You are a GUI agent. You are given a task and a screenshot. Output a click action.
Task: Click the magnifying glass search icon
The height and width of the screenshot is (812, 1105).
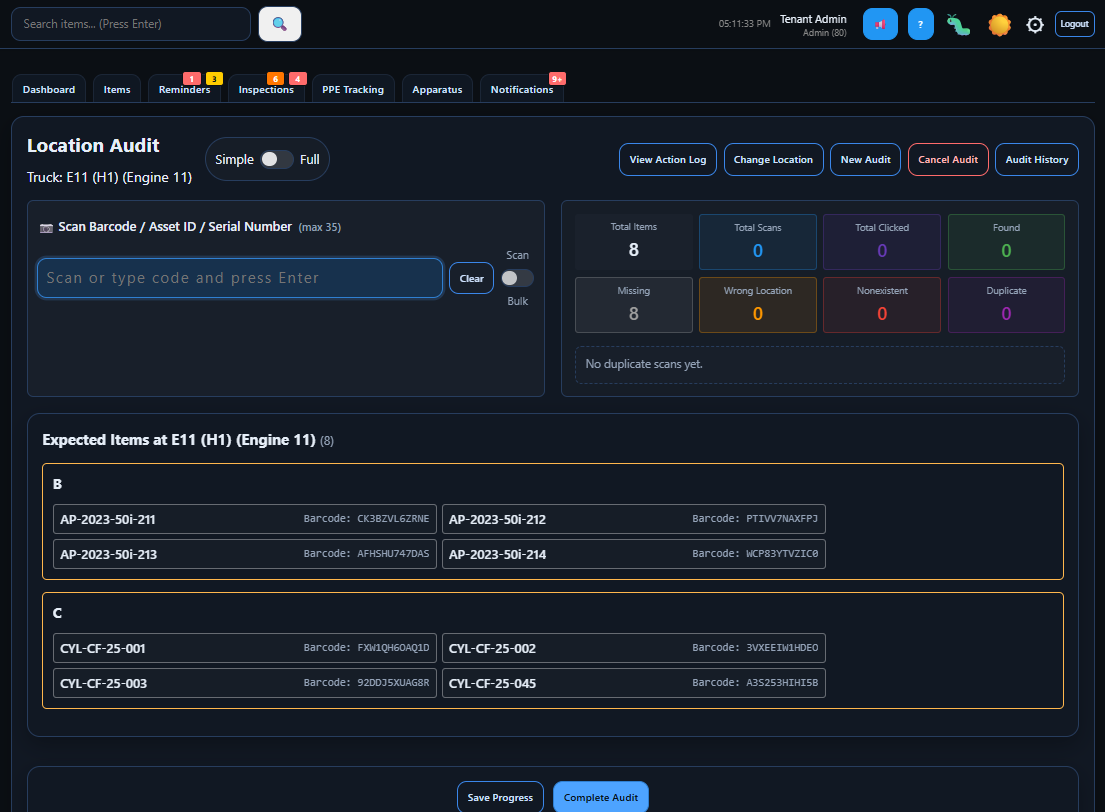(279, 23)
